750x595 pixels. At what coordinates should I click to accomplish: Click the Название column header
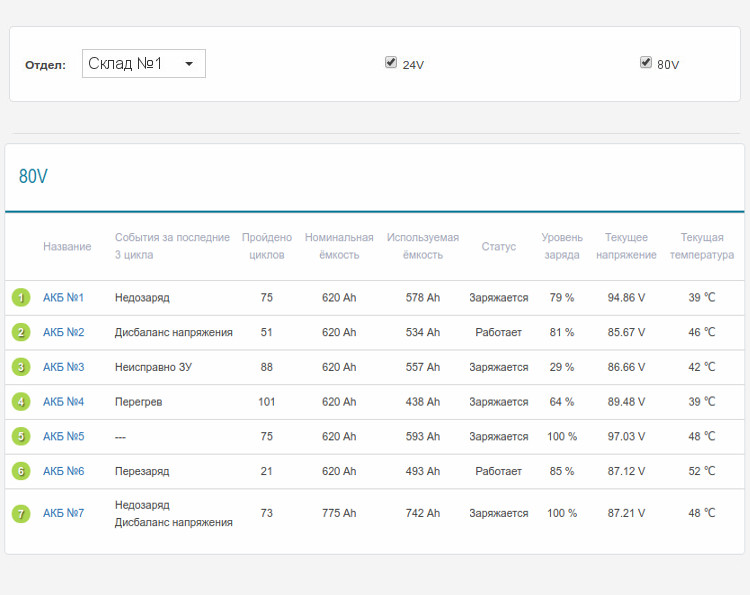[67, 246]
